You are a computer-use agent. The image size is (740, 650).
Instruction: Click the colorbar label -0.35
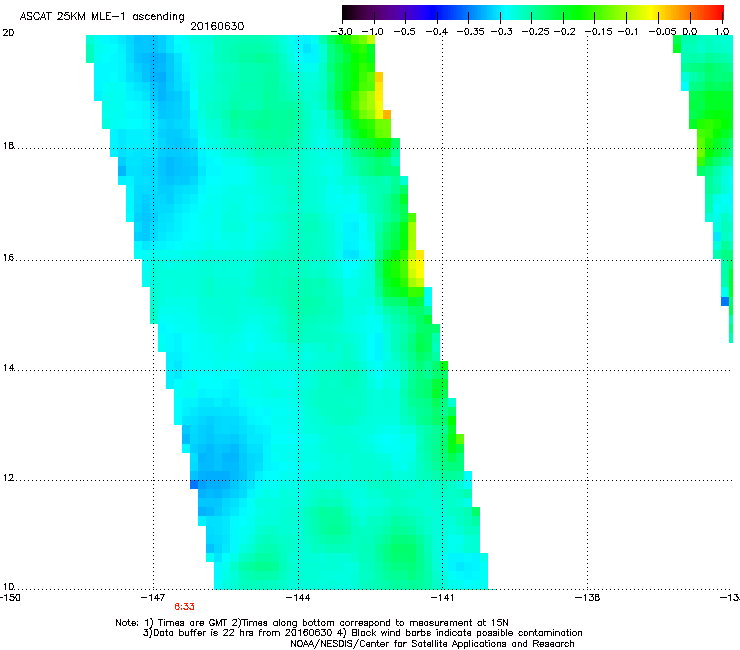[x=471, y=32]
